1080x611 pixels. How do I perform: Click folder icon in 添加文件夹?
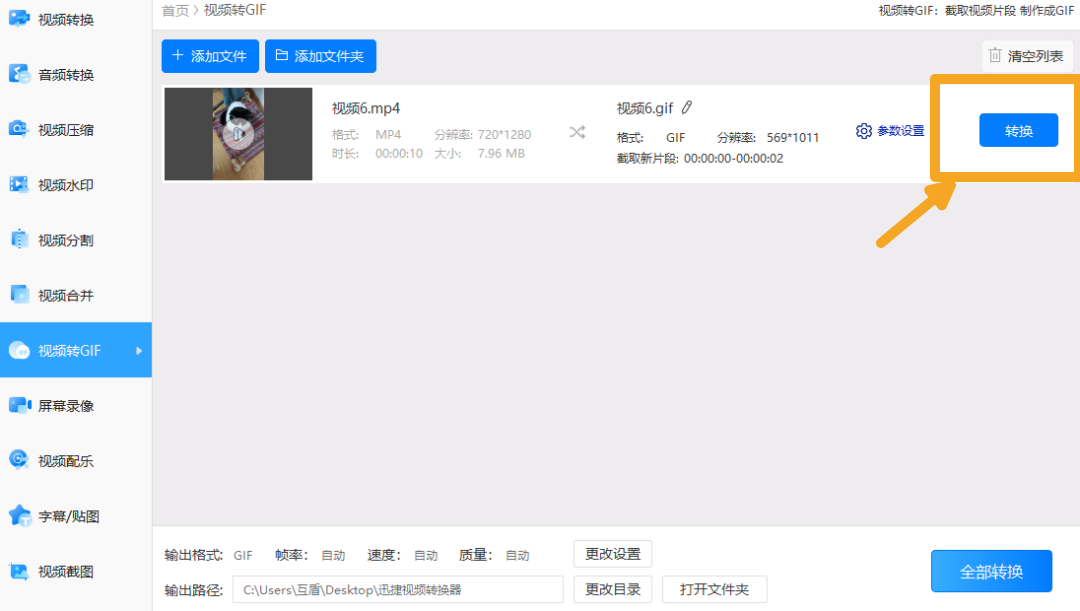(x=281, y=55)
